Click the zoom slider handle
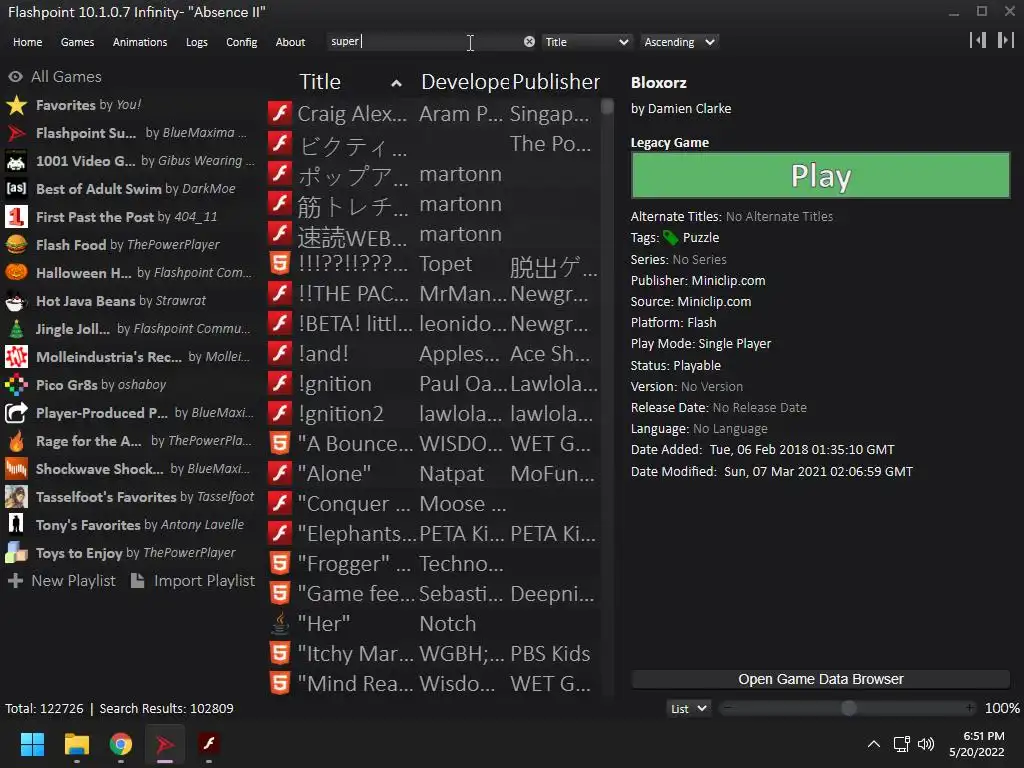The height and width of the screenshot is (768, 1024). click(848, 709)
